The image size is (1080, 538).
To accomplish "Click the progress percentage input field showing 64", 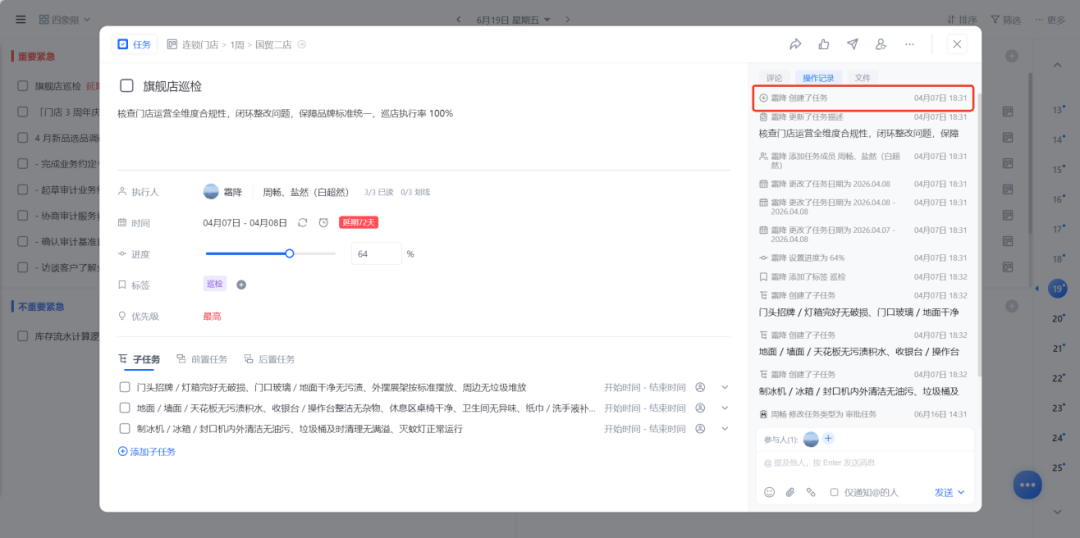I will point(376,254).
